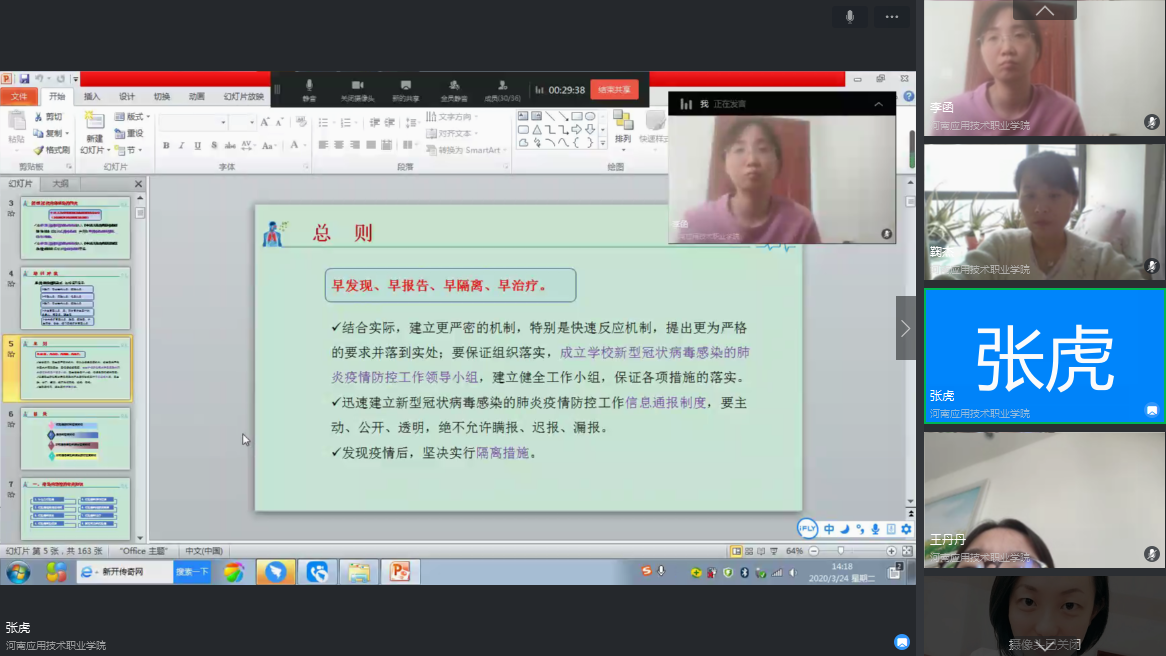Mute microphone in meeting toolbar
This screenshot has height=656, width=1166.
[x=309, y=89]
